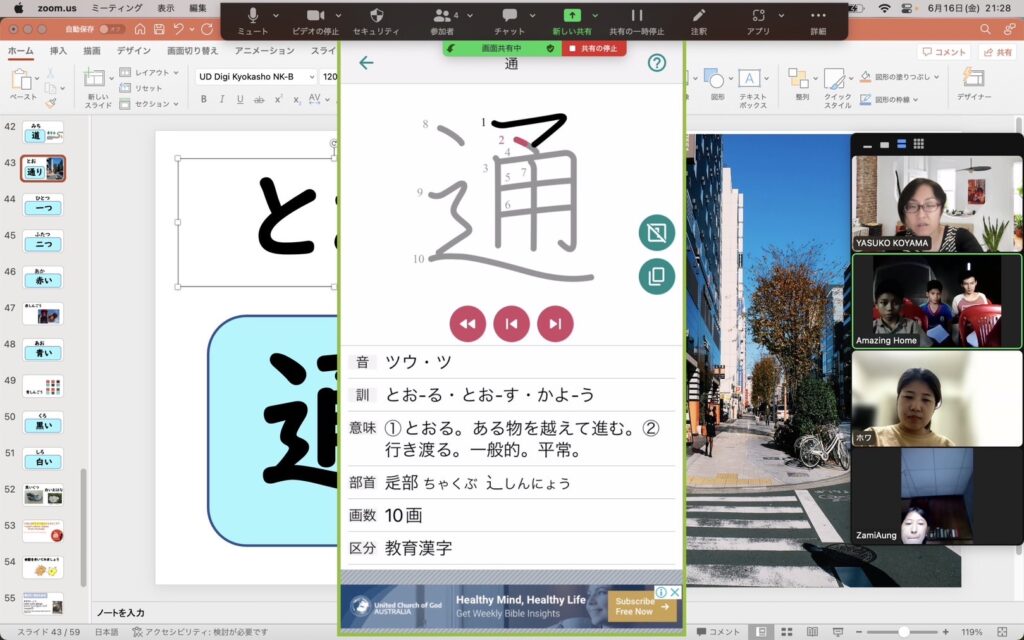
Task: Open Zoom security shield options
Action: (376, 21)
